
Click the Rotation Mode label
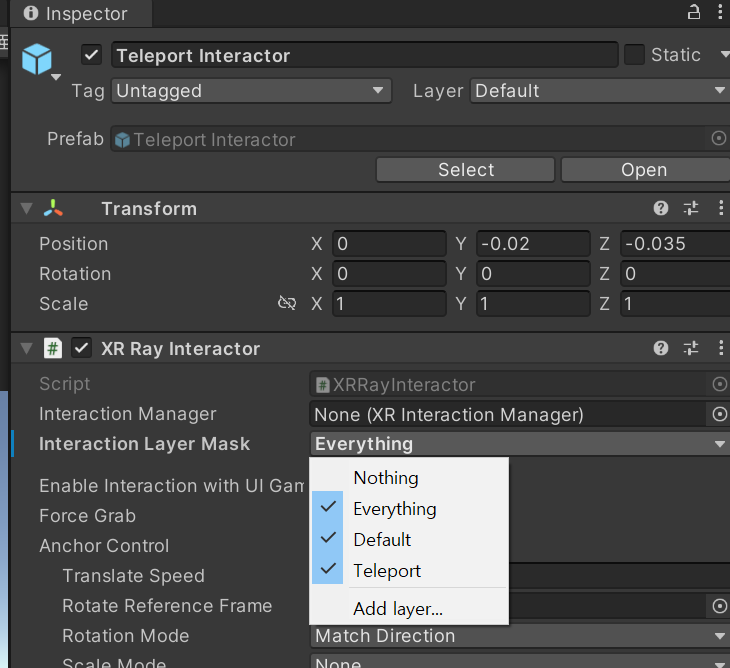click(126, 635)
